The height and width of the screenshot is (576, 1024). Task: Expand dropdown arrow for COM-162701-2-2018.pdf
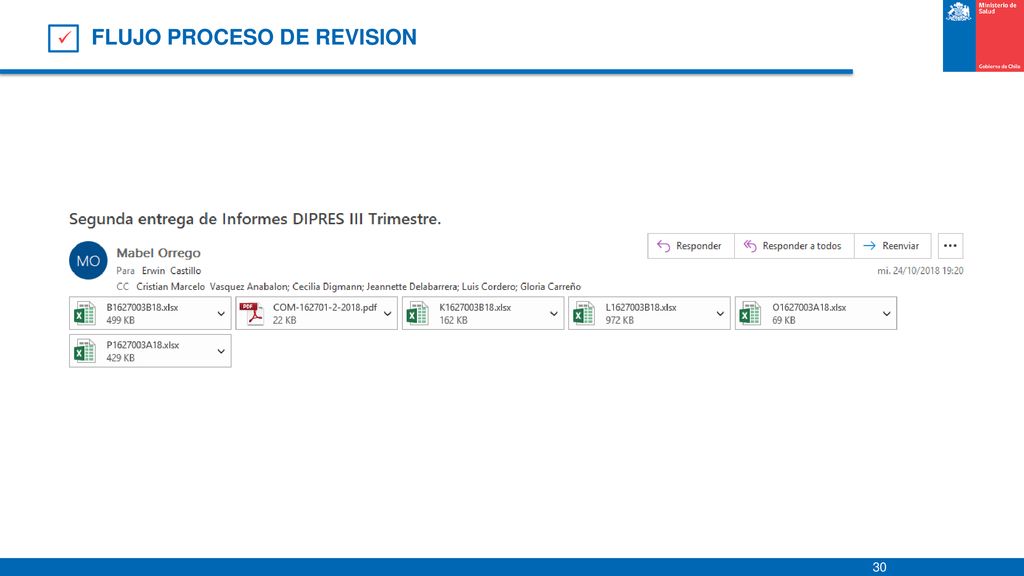(387, 313)
